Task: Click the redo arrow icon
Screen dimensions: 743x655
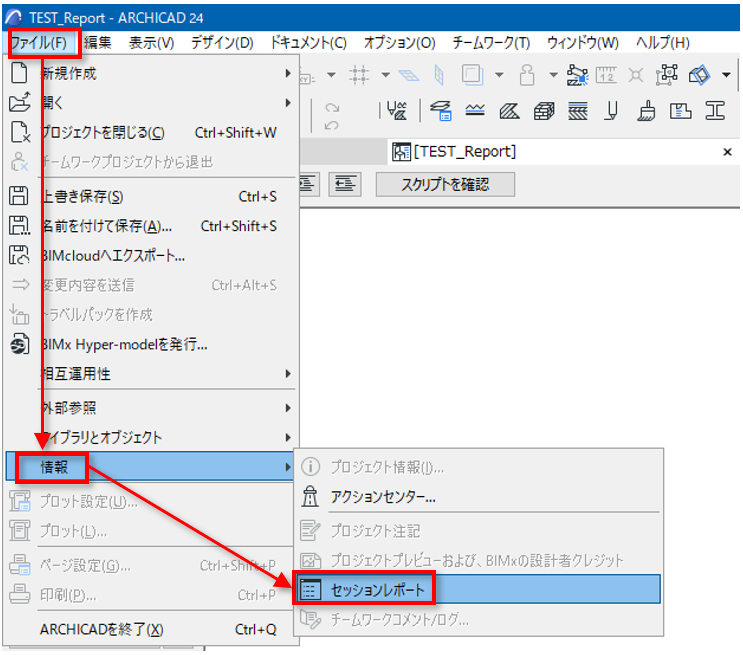Action: point(332,108)
